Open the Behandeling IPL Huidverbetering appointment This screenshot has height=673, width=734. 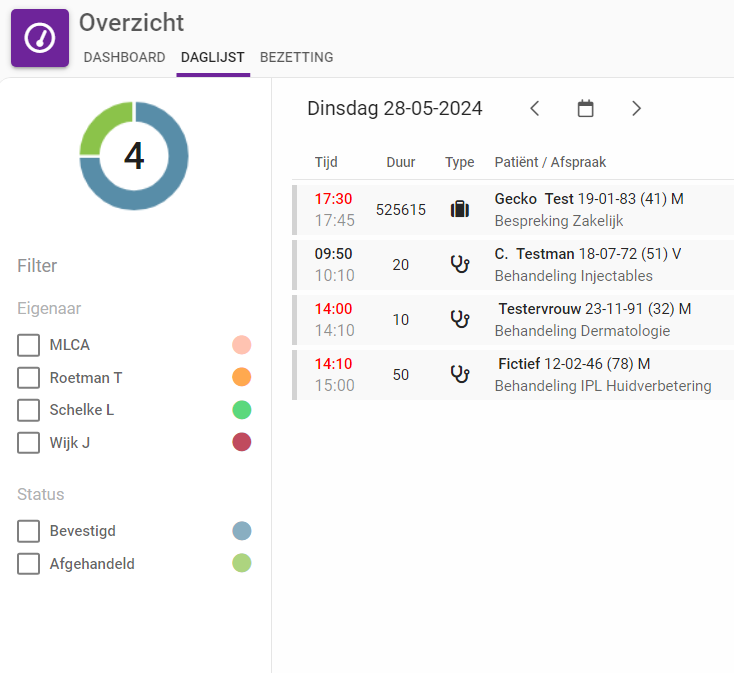click(603, 385)
